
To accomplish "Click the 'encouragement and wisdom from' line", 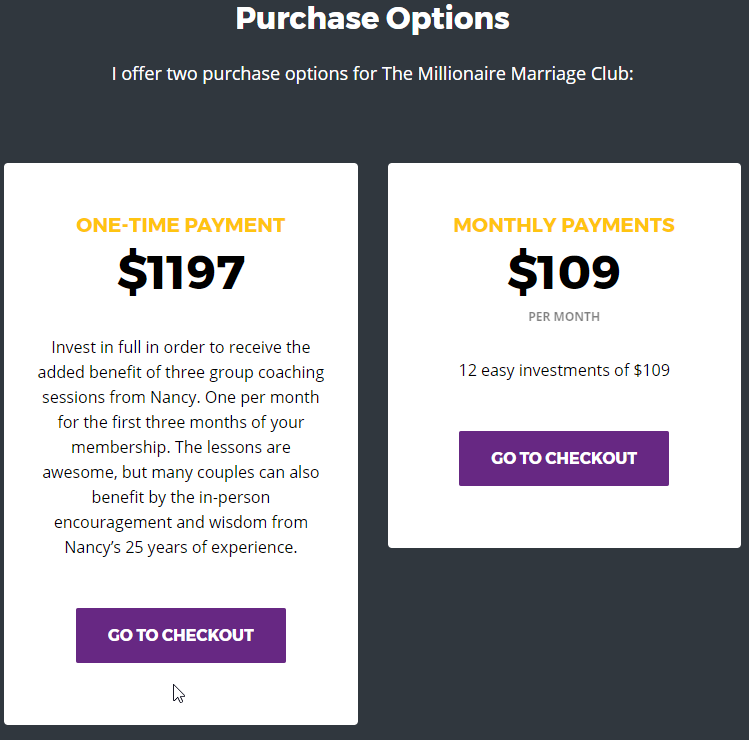I will click(181, 522).
